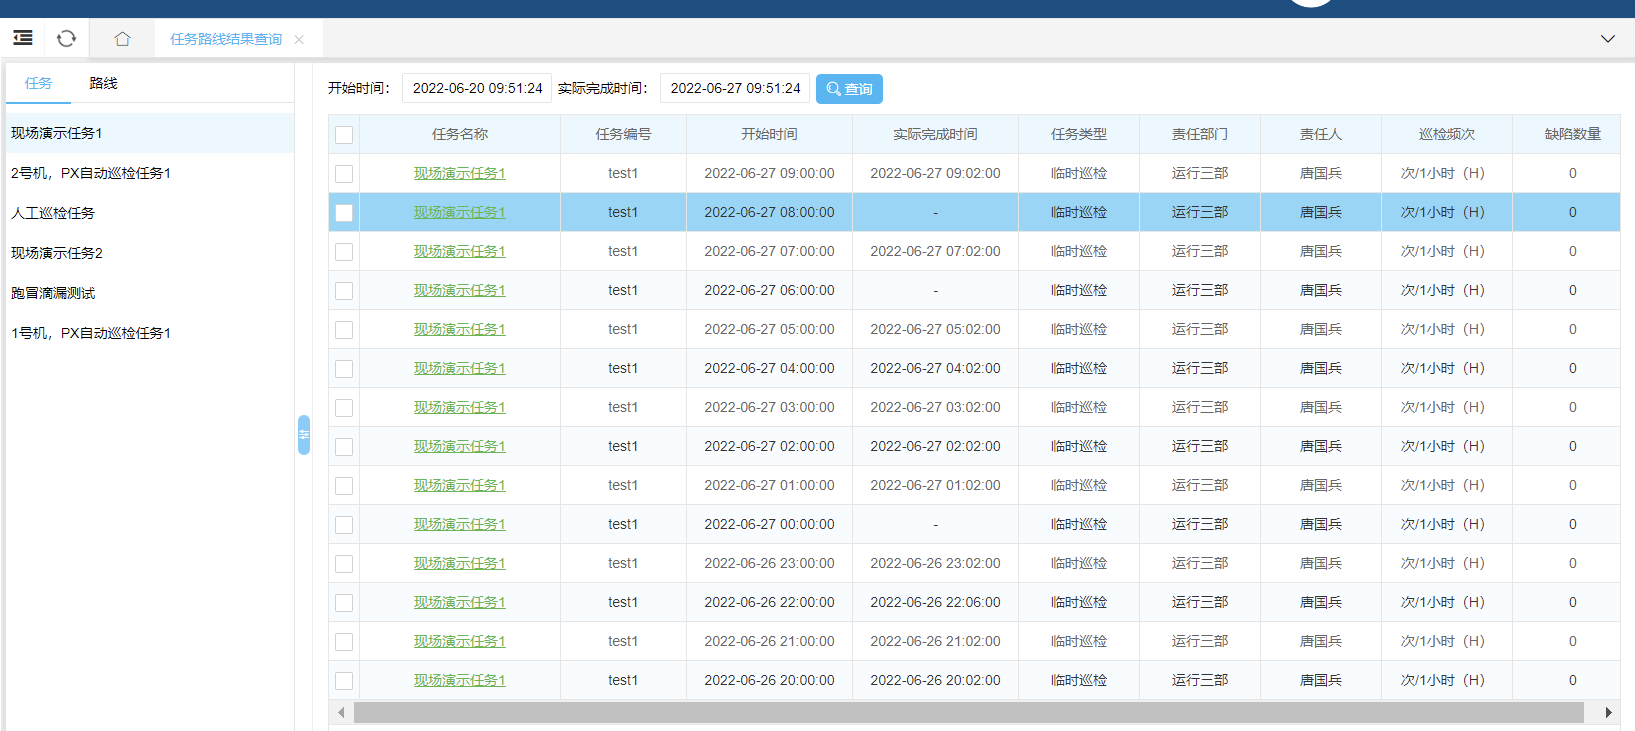Open 现场演示任务1 link for 04:00:00 row
The image size is (1635, 731).
point(460,368)
